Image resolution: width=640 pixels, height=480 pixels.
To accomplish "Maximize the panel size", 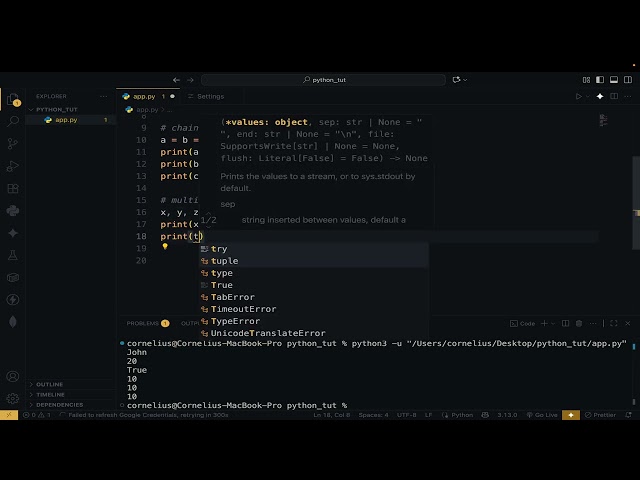I will click(x=613, y=323).
